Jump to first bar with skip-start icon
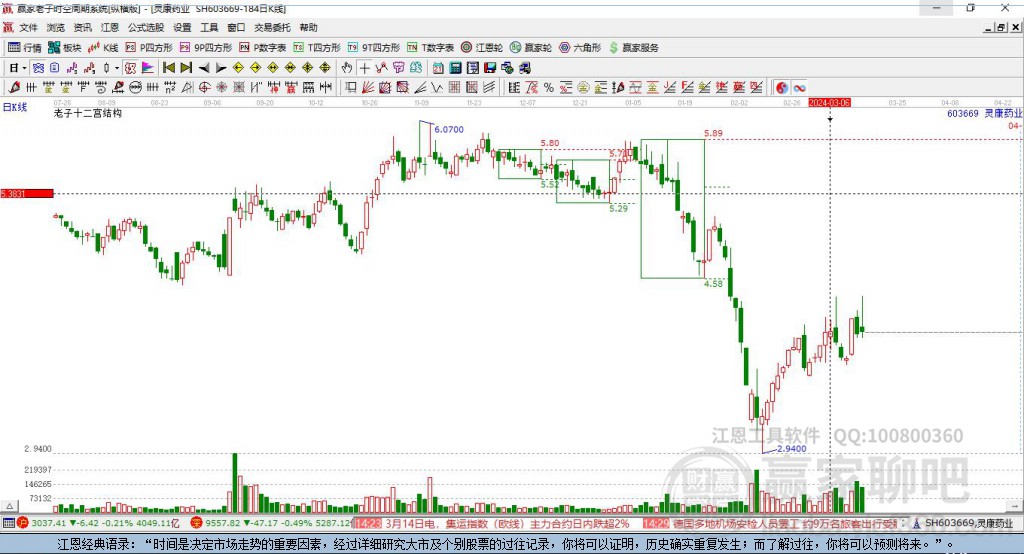Image resolution: width=1024 pixels, height=554 pixels. (168, 67)
